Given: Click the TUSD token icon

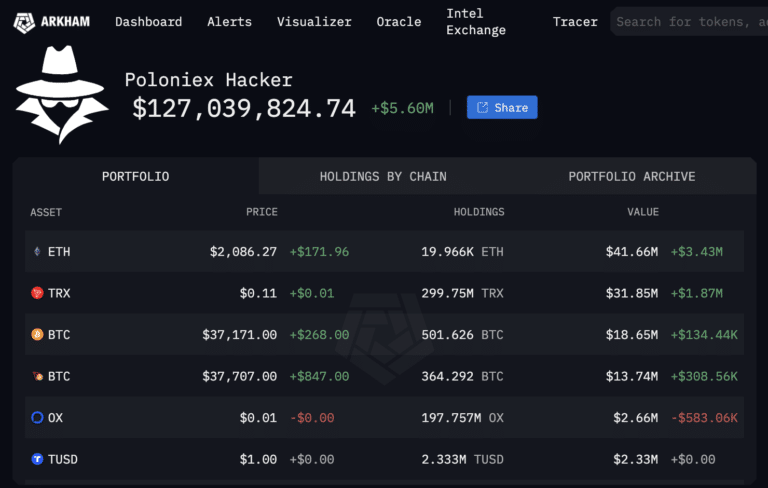Looking at the screenshot, I should pyautogui.click(x=37, y=459).
